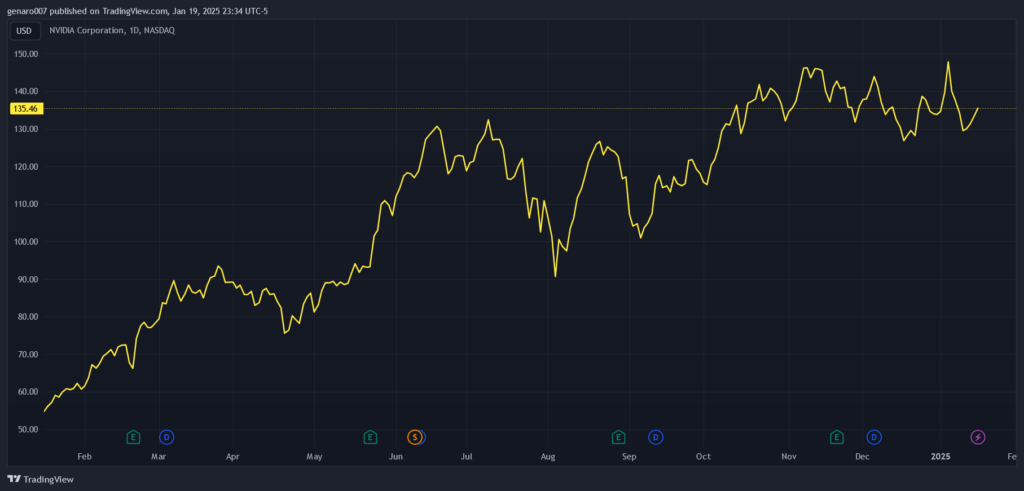Click the genaro007 username in the header
Viewport: 1024px width, 491px height.
pyautogui.click(x=28, y=11)
